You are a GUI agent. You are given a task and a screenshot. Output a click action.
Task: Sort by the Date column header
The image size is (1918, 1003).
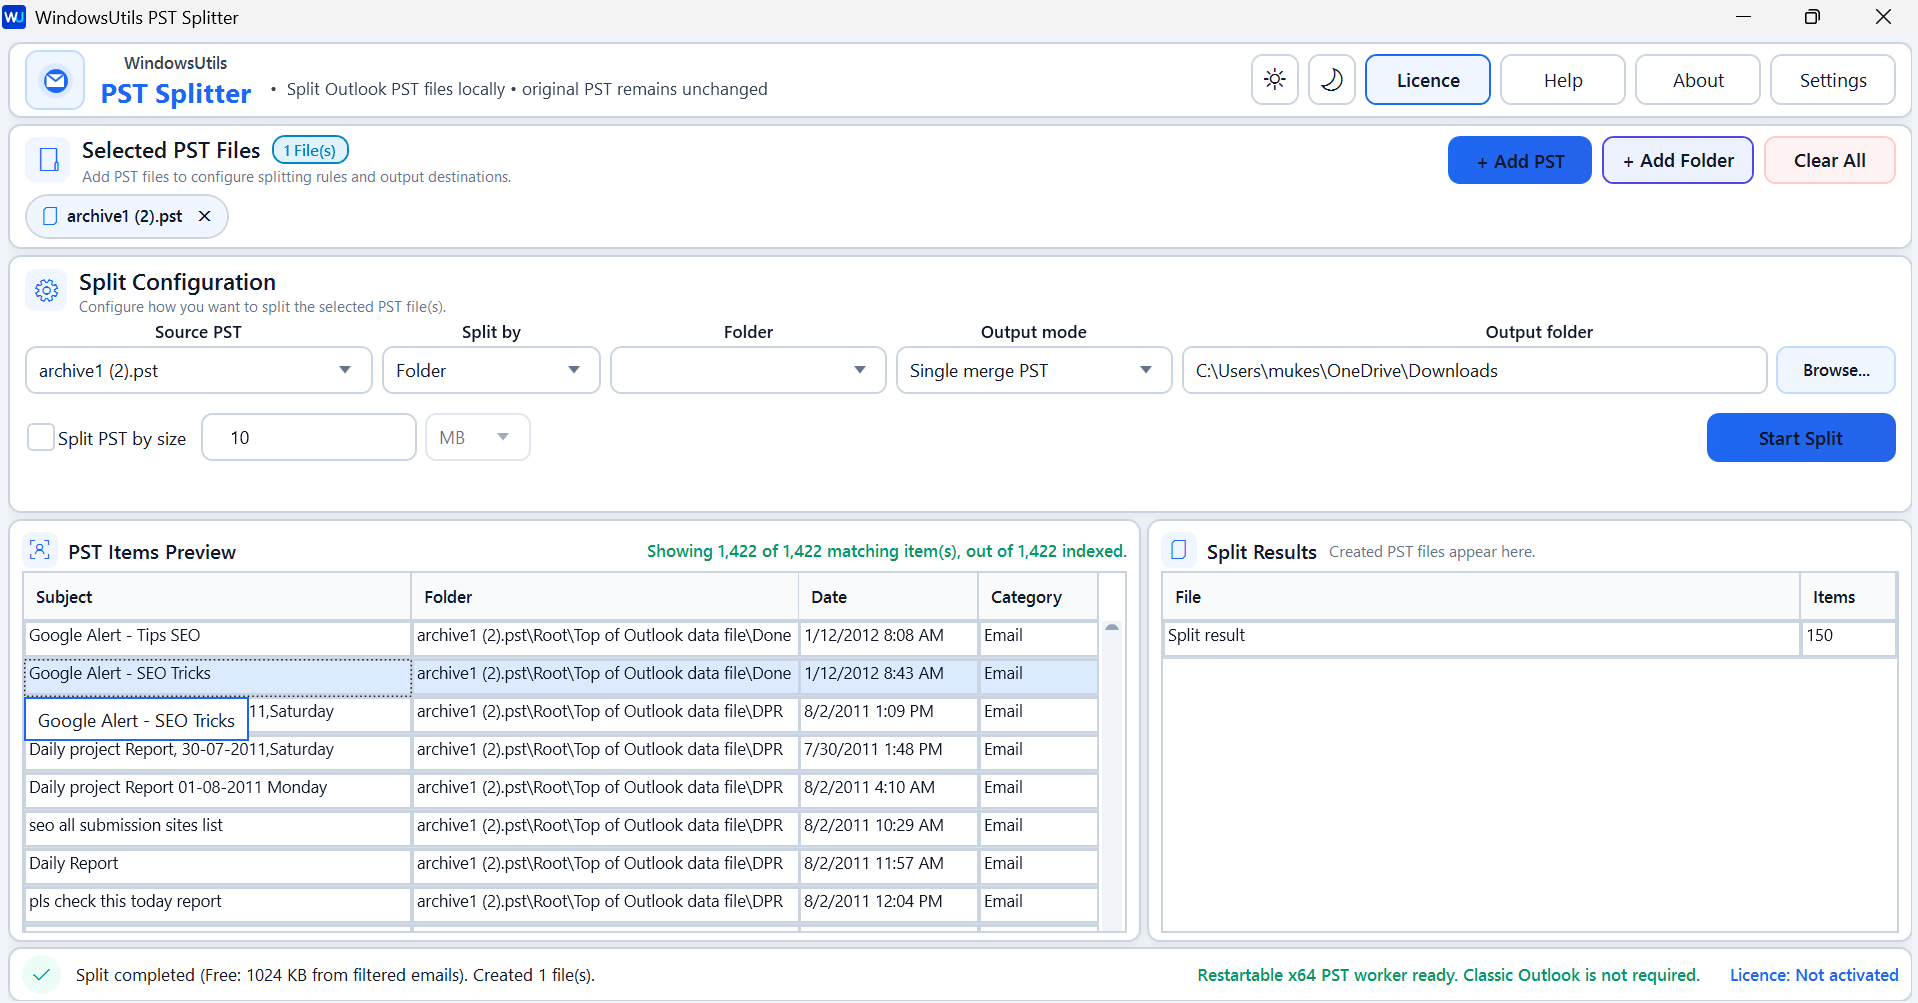tap(888, 596)
